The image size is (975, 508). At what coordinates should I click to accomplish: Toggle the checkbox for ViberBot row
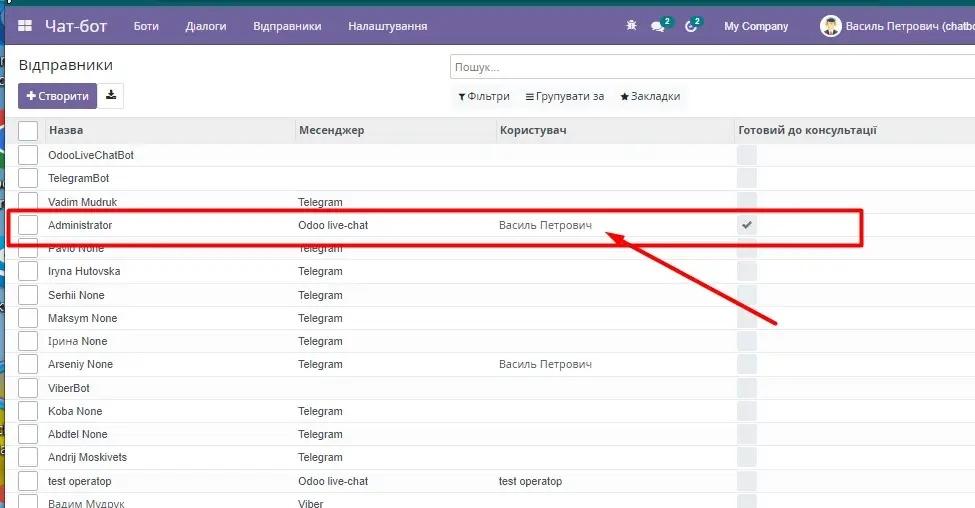point(28,388)
